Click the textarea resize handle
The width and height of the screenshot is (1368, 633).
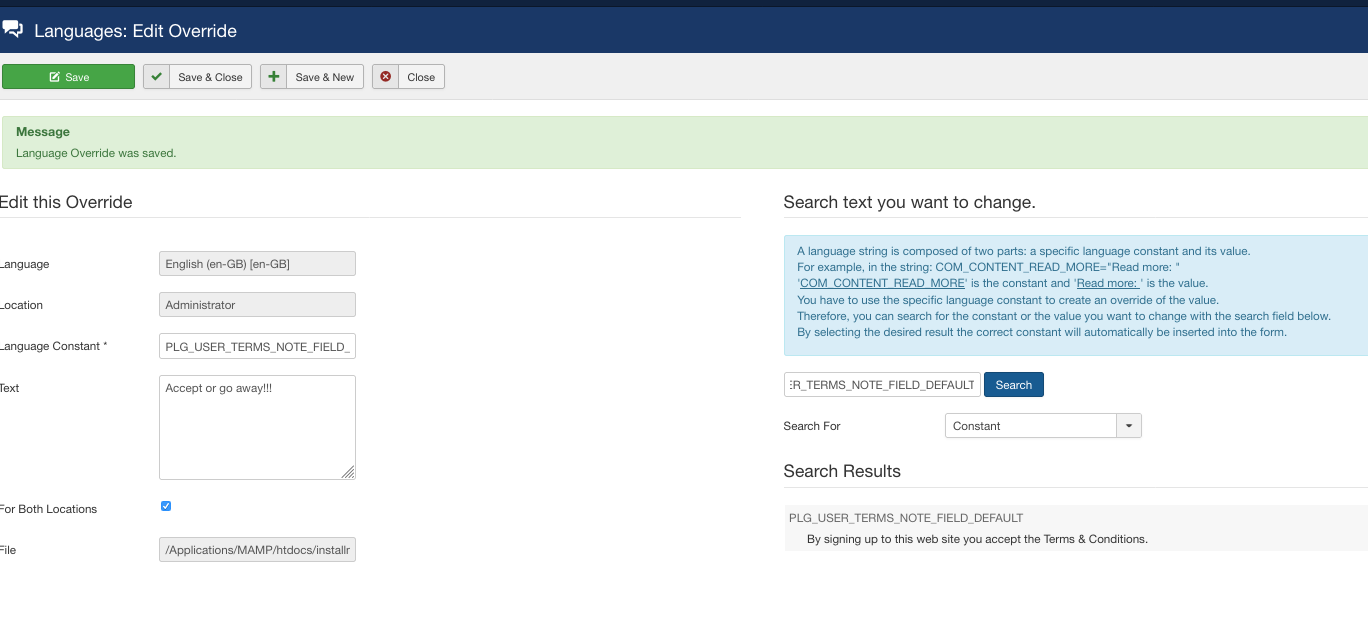click(348, 472)
